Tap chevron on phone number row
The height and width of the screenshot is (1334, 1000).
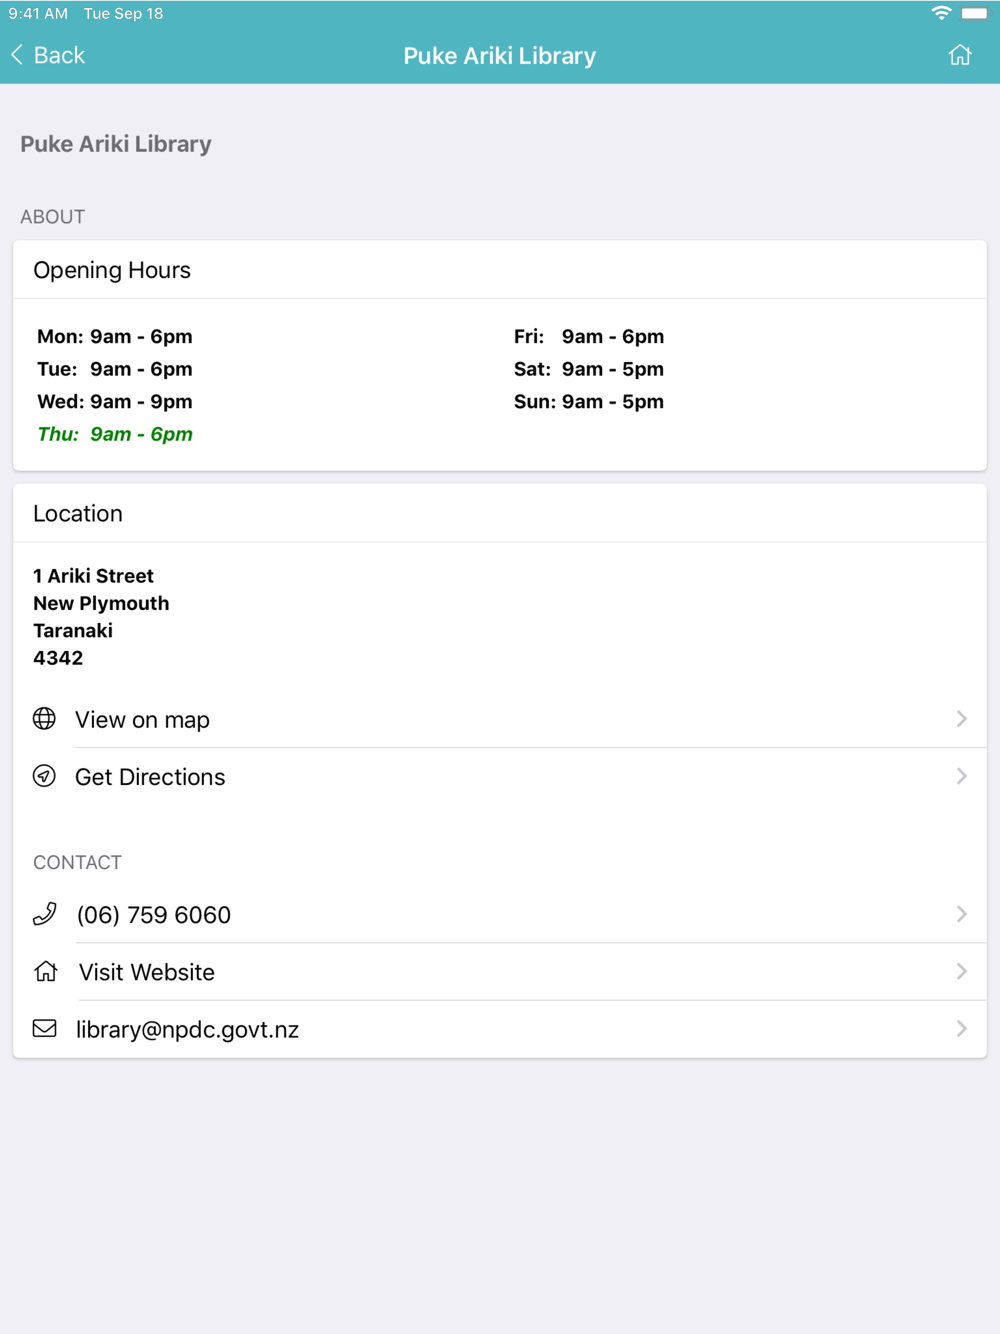point(961,914)
